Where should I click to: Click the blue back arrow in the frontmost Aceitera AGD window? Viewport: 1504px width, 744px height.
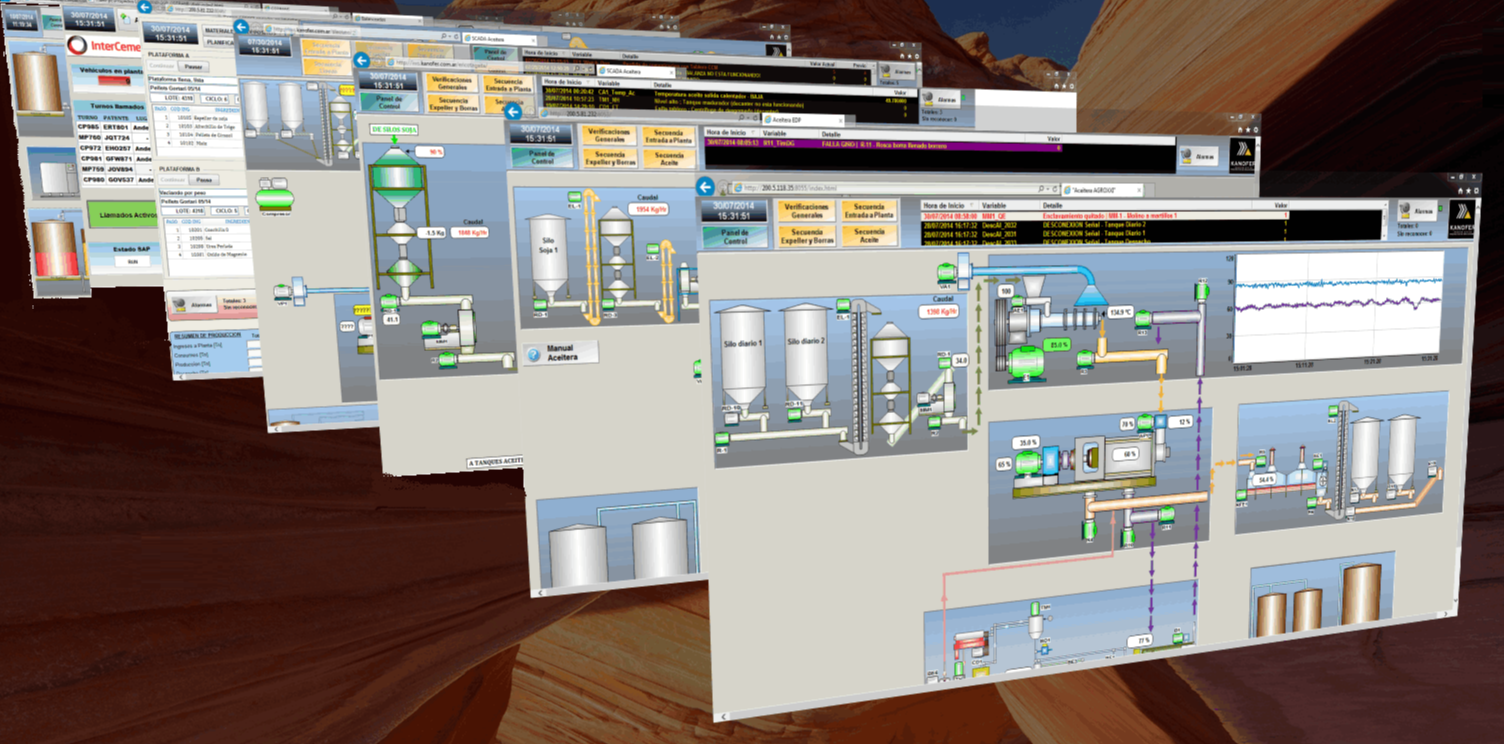705,187
